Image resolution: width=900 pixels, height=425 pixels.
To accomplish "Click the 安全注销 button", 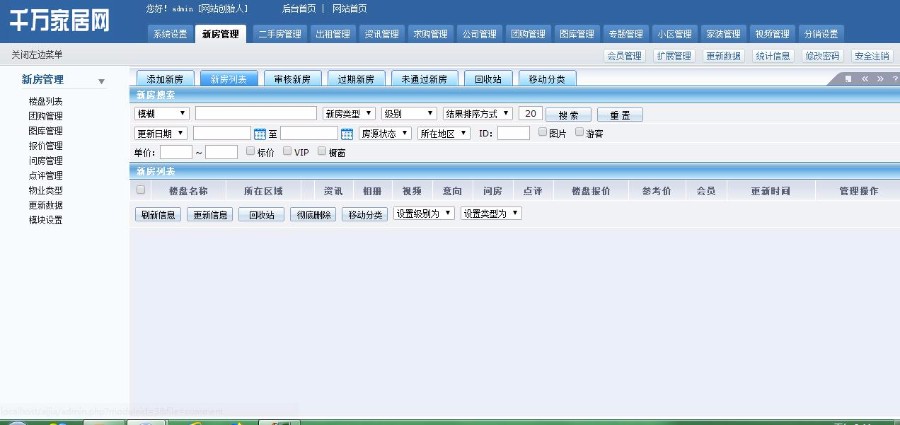I will 872,56.
